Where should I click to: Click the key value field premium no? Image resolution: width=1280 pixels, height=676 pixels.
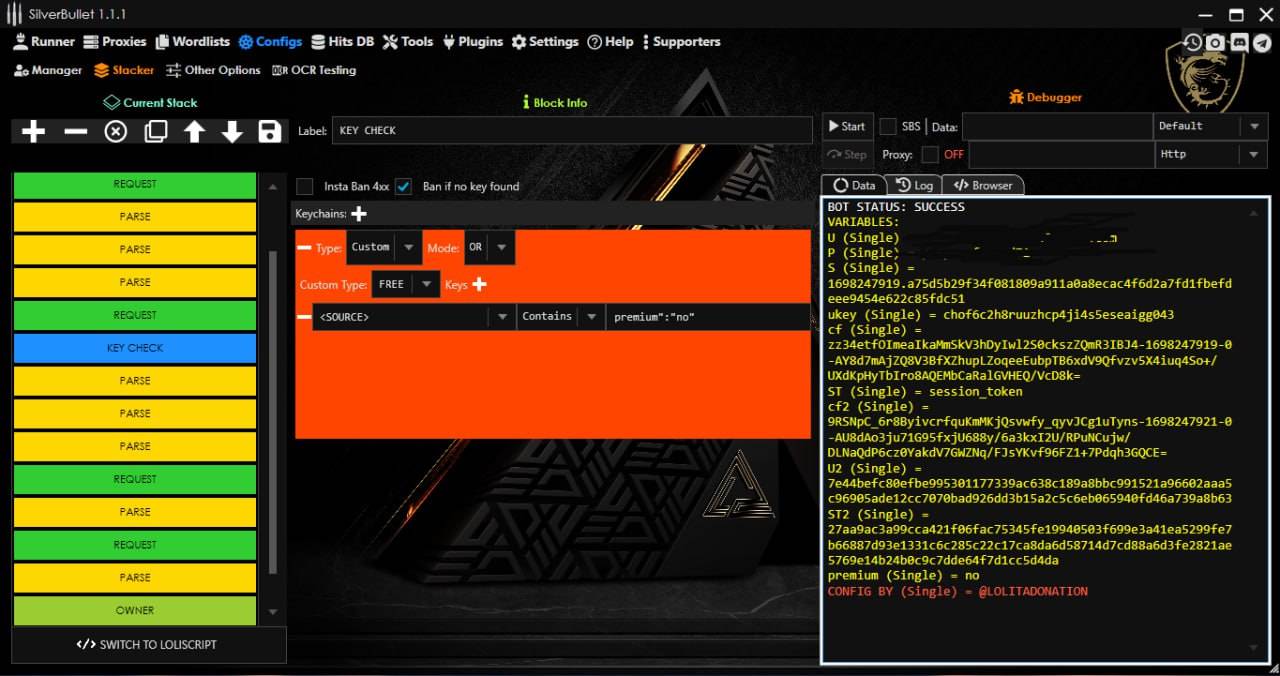[708, 317]
